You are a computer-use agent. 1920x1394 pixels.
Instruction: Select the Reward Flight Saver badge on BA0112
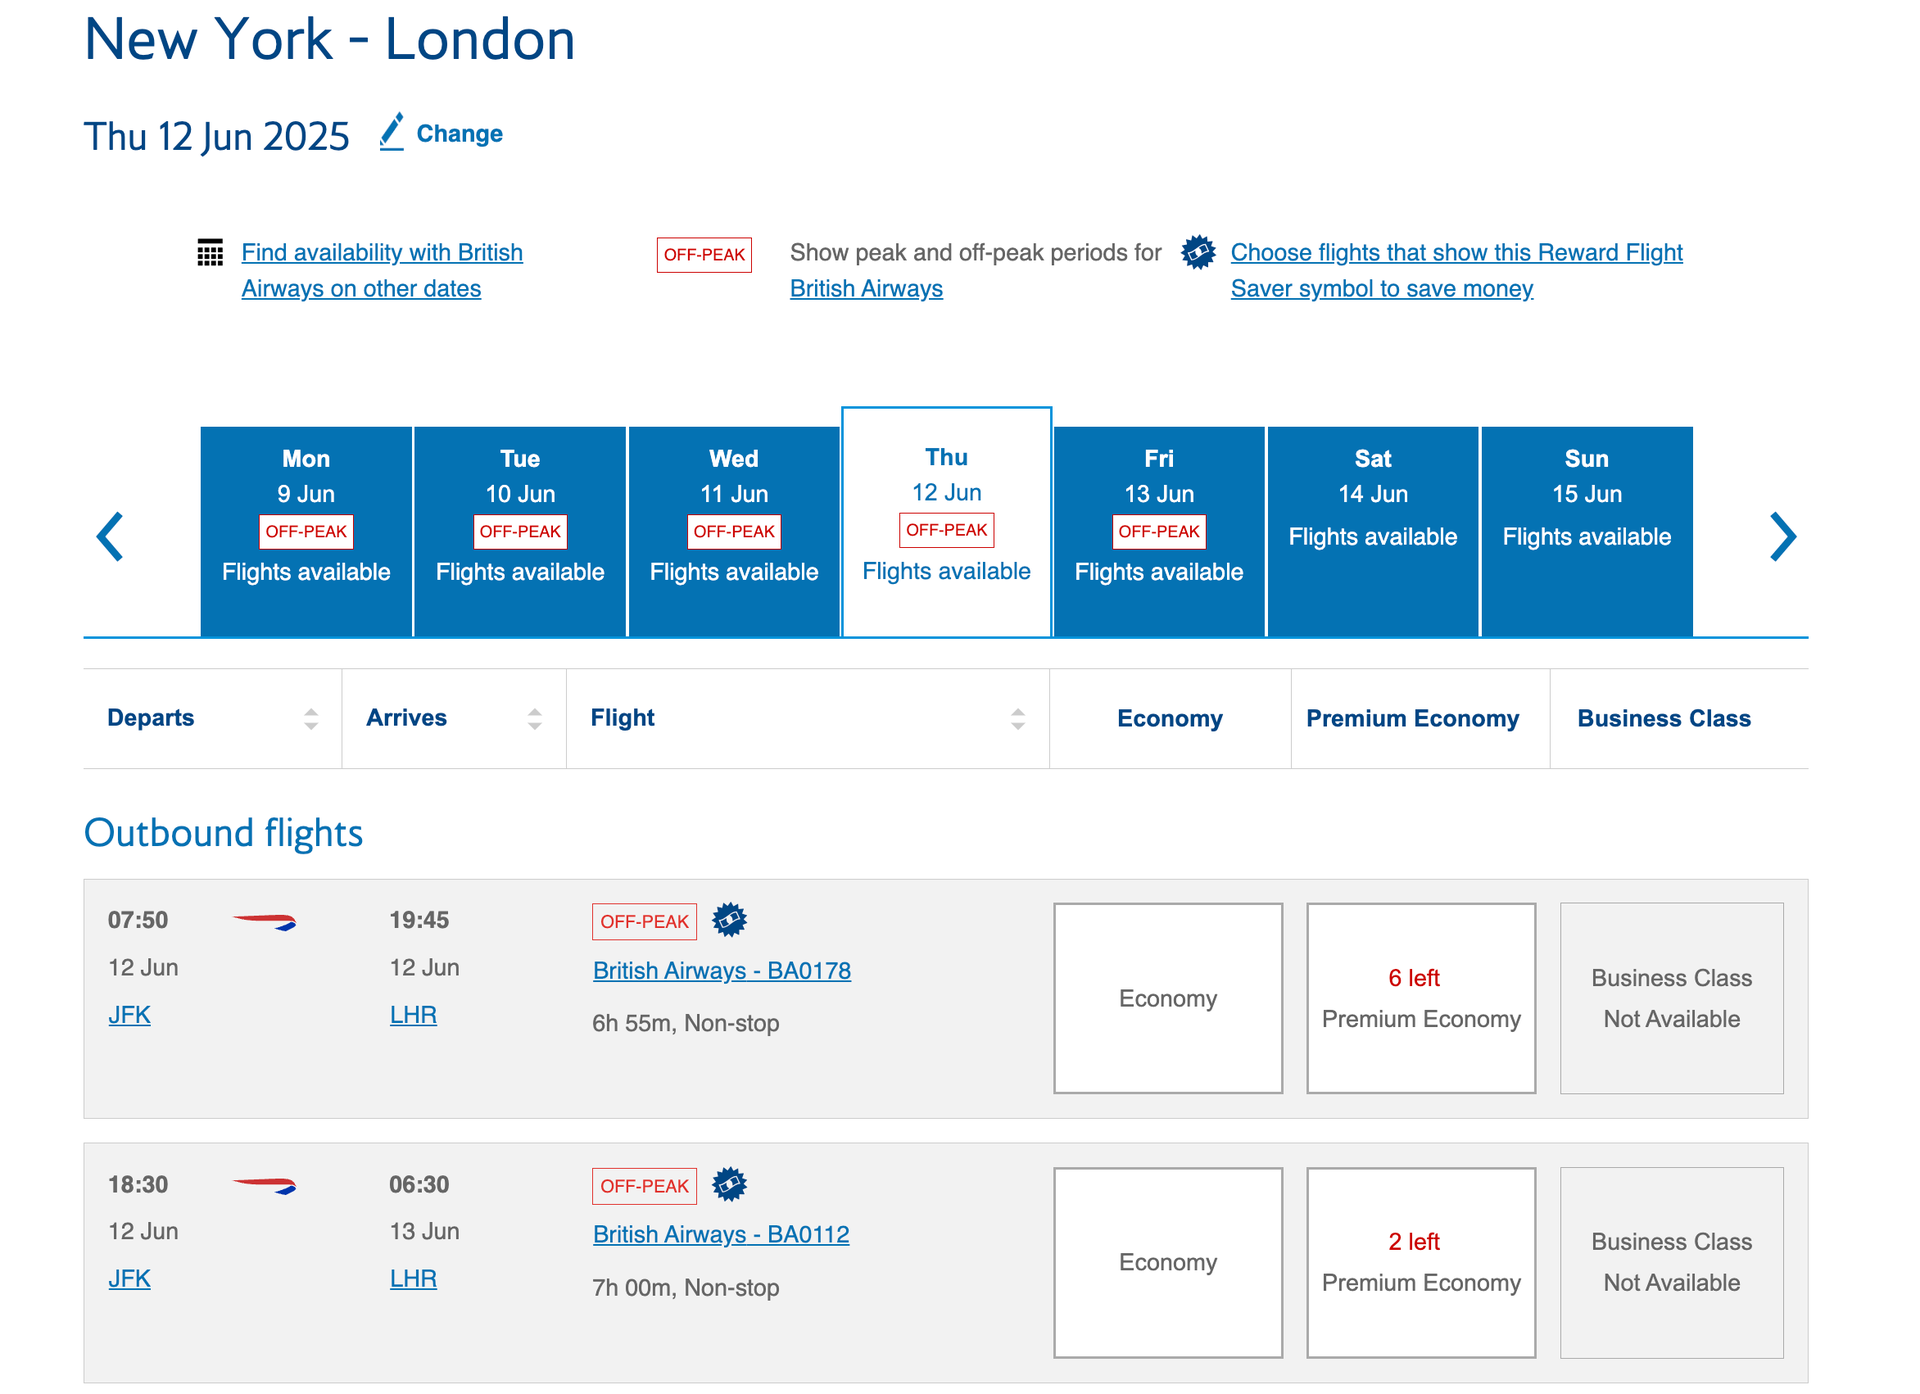[730, 1184]
